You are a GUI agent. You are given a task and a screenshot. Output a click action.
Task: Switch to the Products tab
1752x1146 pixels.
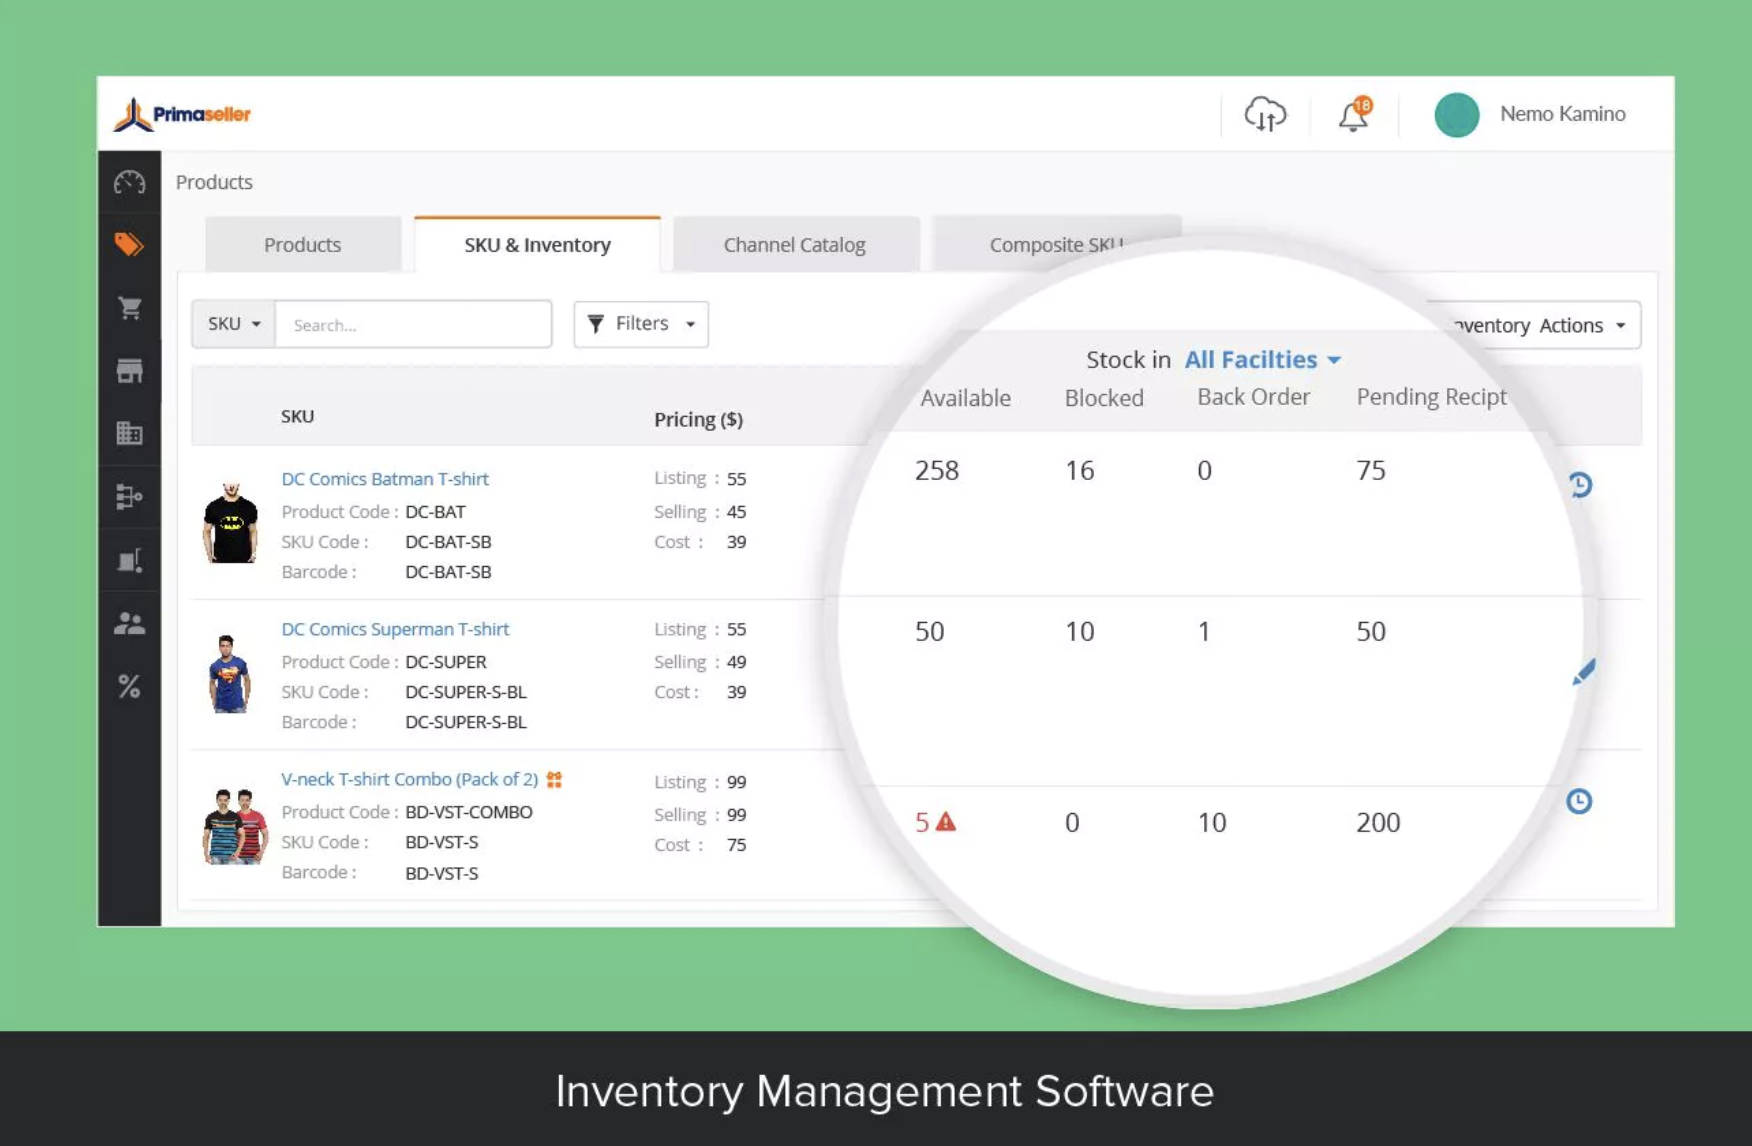(x=302, y=245)
